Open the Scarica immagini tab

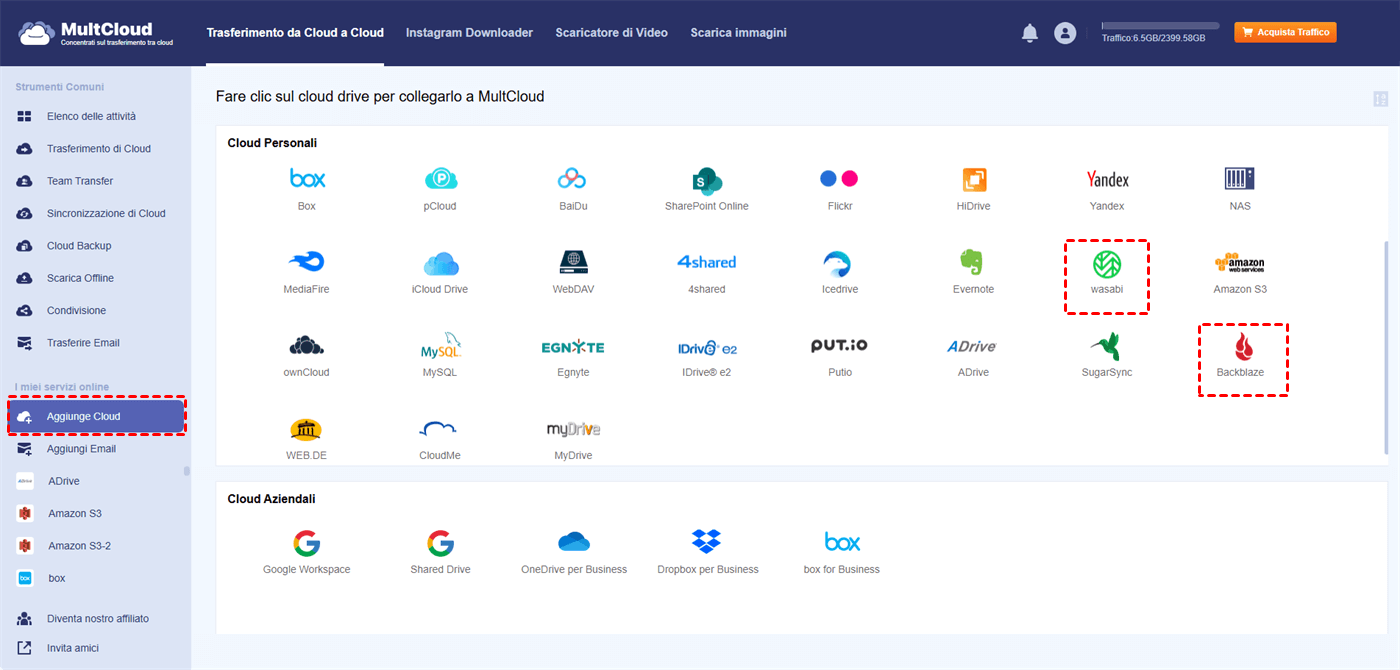point(738,33)
